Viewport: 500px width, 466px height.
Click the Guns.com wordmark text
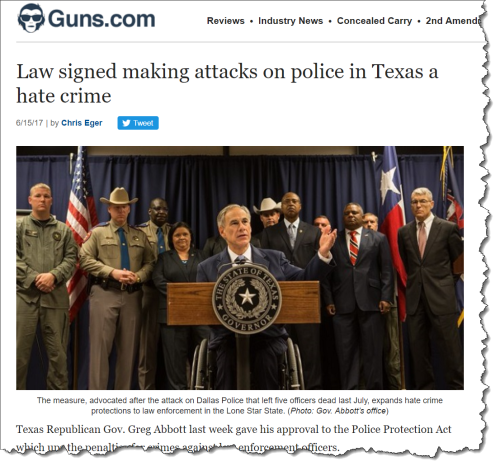pos(102,19)
